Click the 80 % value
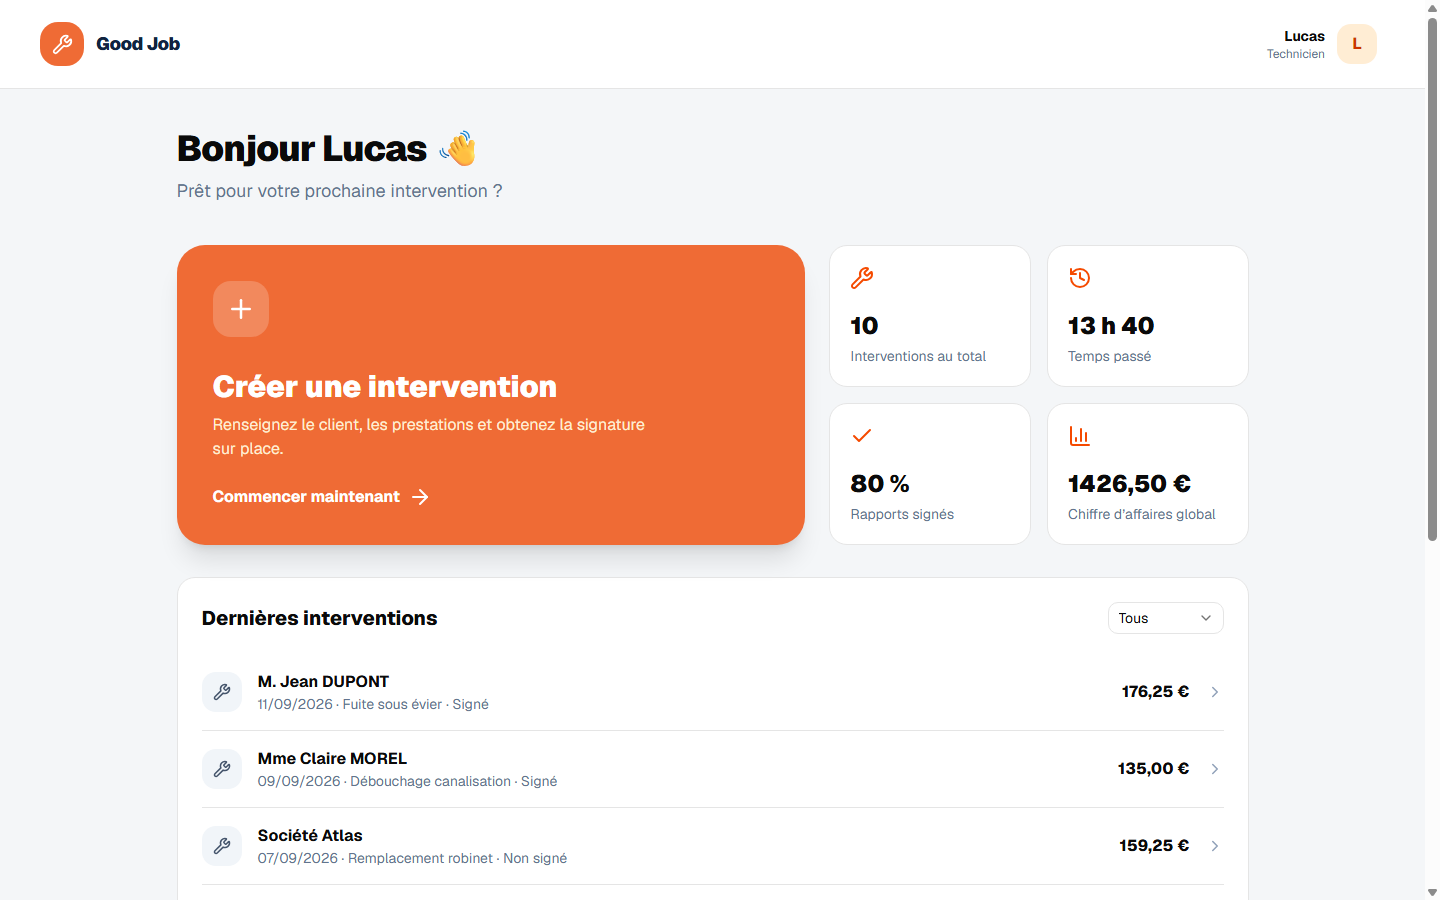The width and height of the screenshot is (1440, 900). point(880,484)
